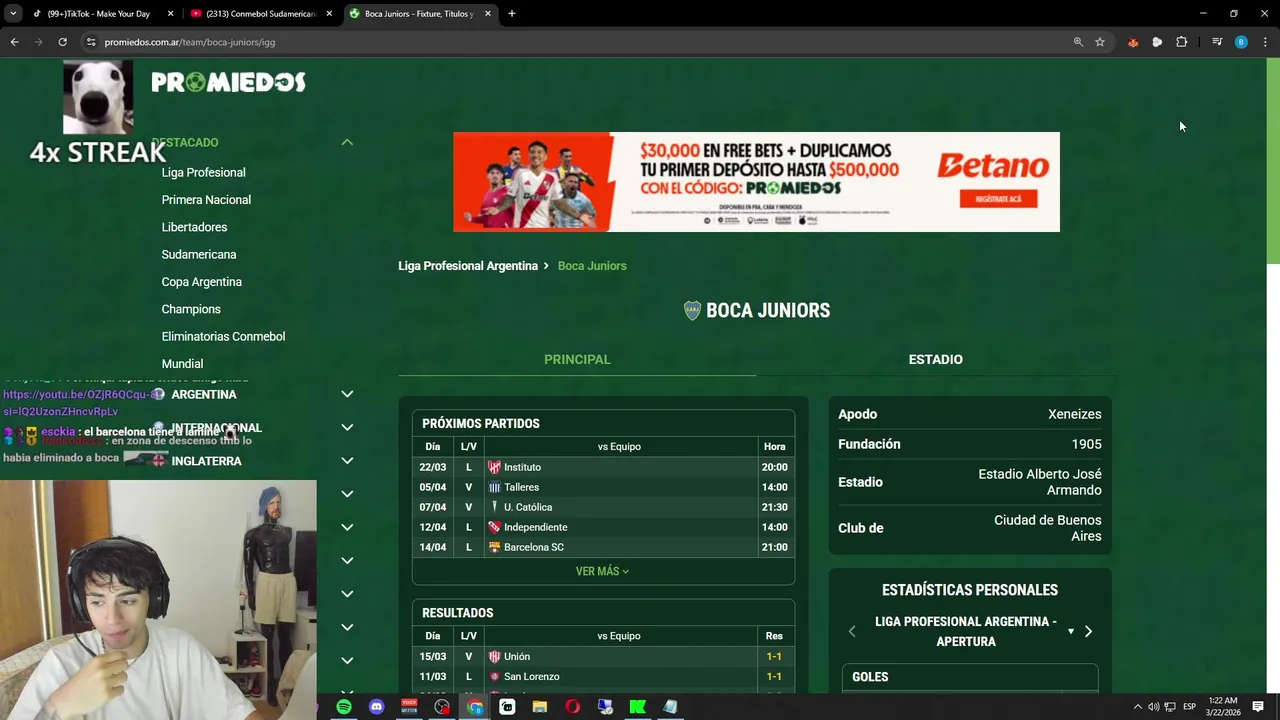
Task: Open File Explorer from the taskbar
Action: pyautogui.click(x=540, y=707)
